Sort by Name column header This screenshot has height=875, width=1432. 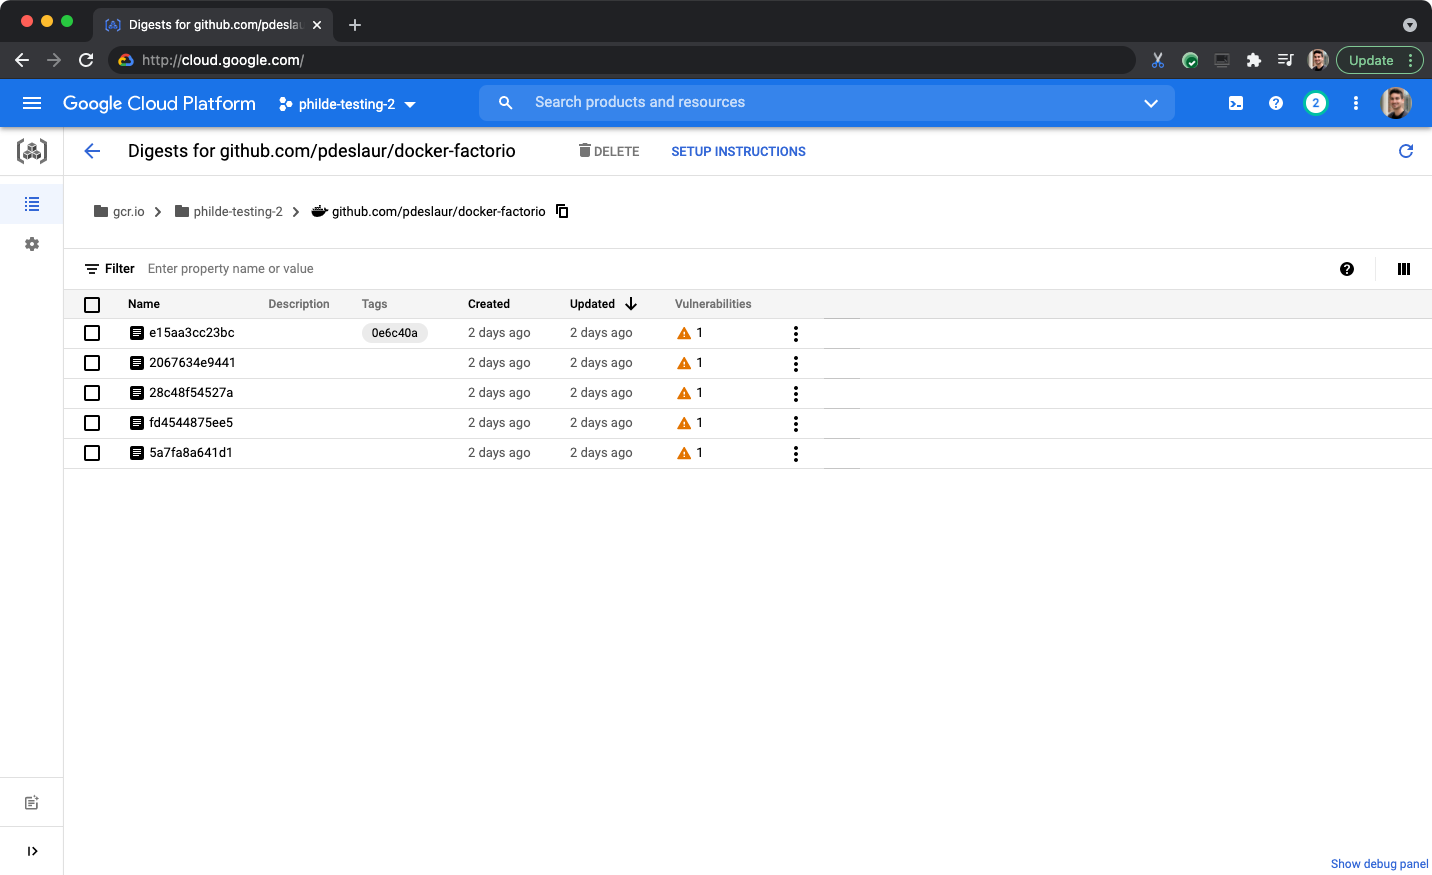point(144,304)
